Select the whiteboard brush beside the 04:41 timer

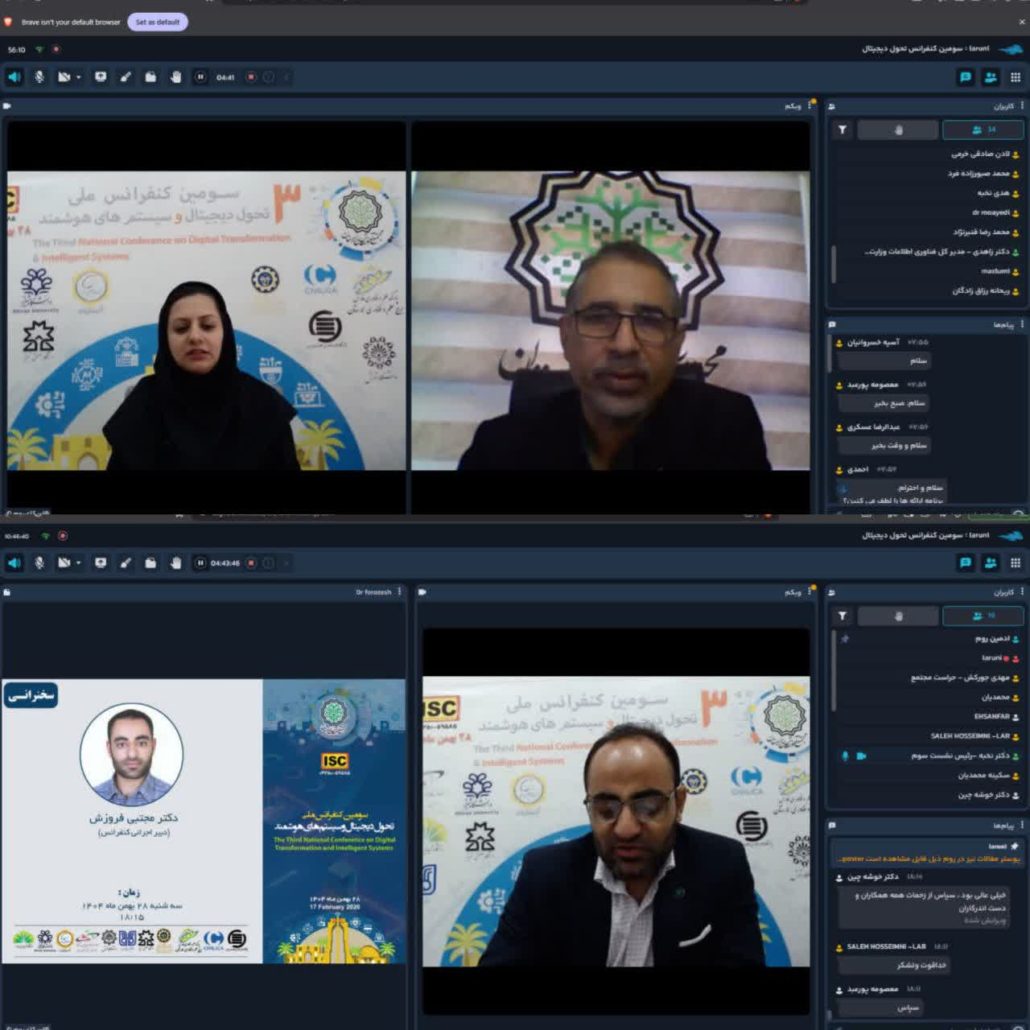pos(126,77)
